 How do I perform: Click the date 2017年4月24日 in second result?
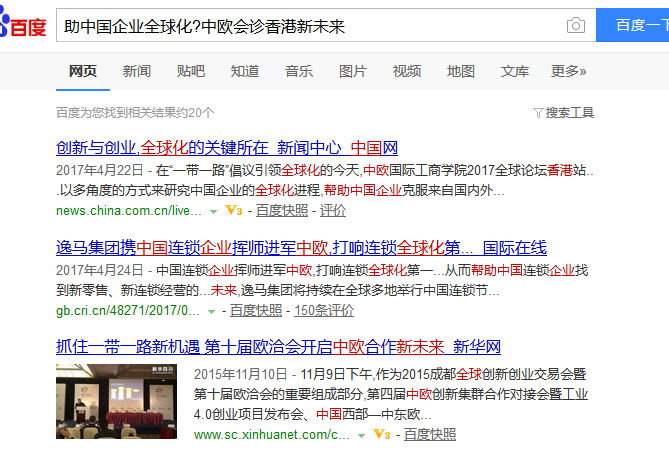click(99, 270)
